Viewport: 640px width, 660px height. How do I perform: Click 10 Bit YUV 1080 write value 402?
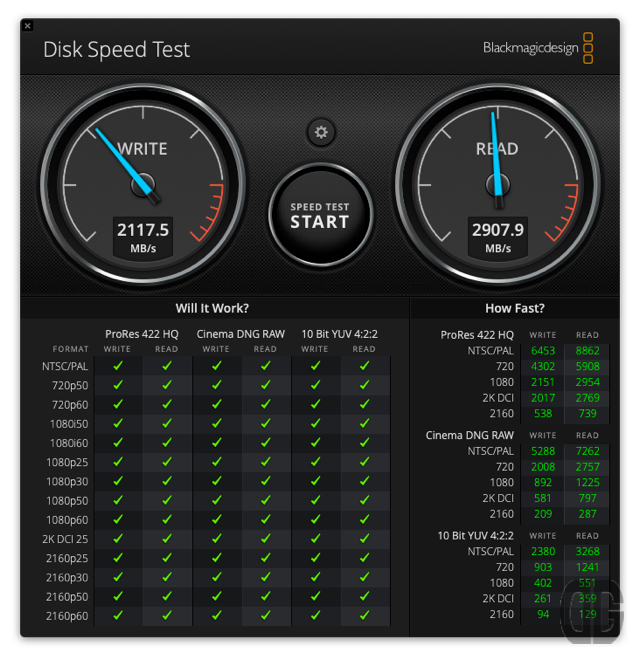543,583
